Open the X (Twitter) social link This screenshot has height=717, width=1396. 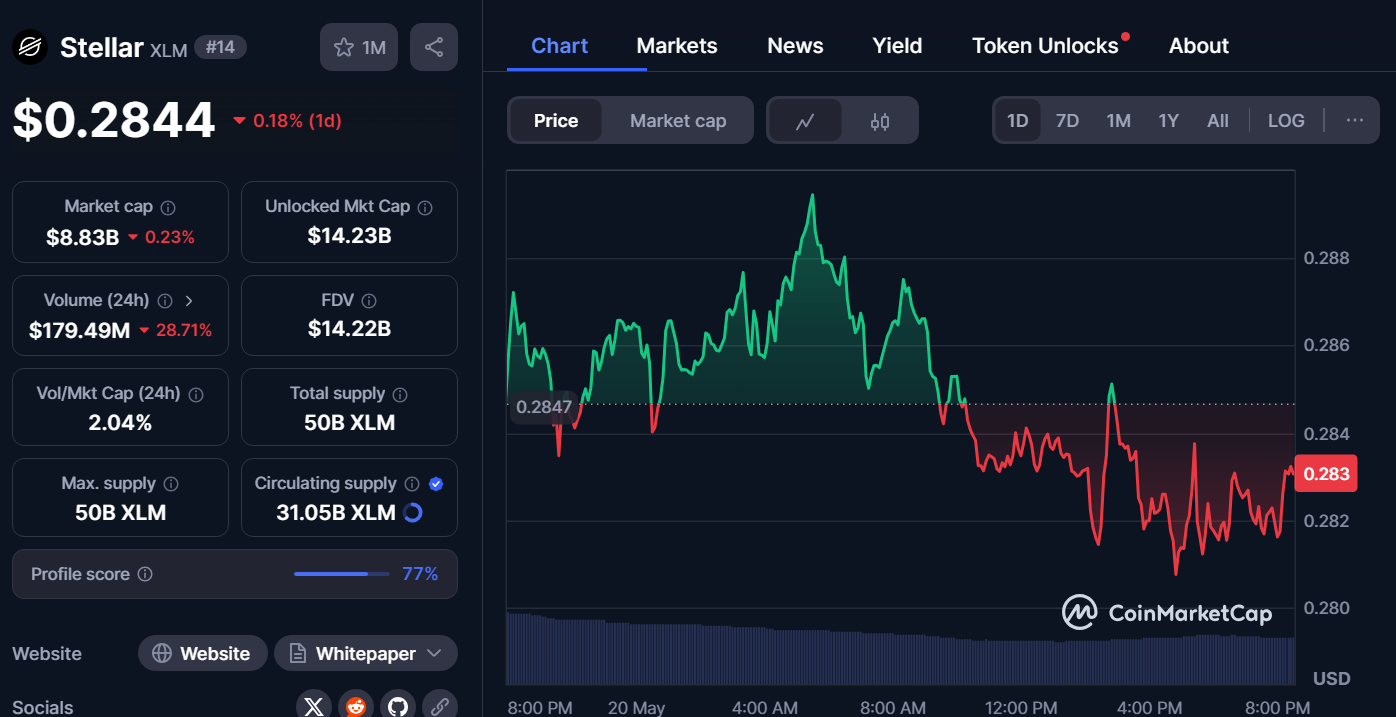click(314, 706)
